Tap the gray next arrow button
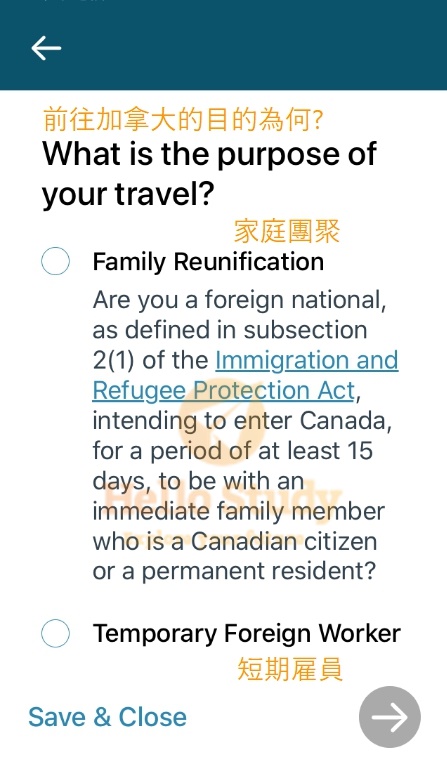 tap(390, 717)
